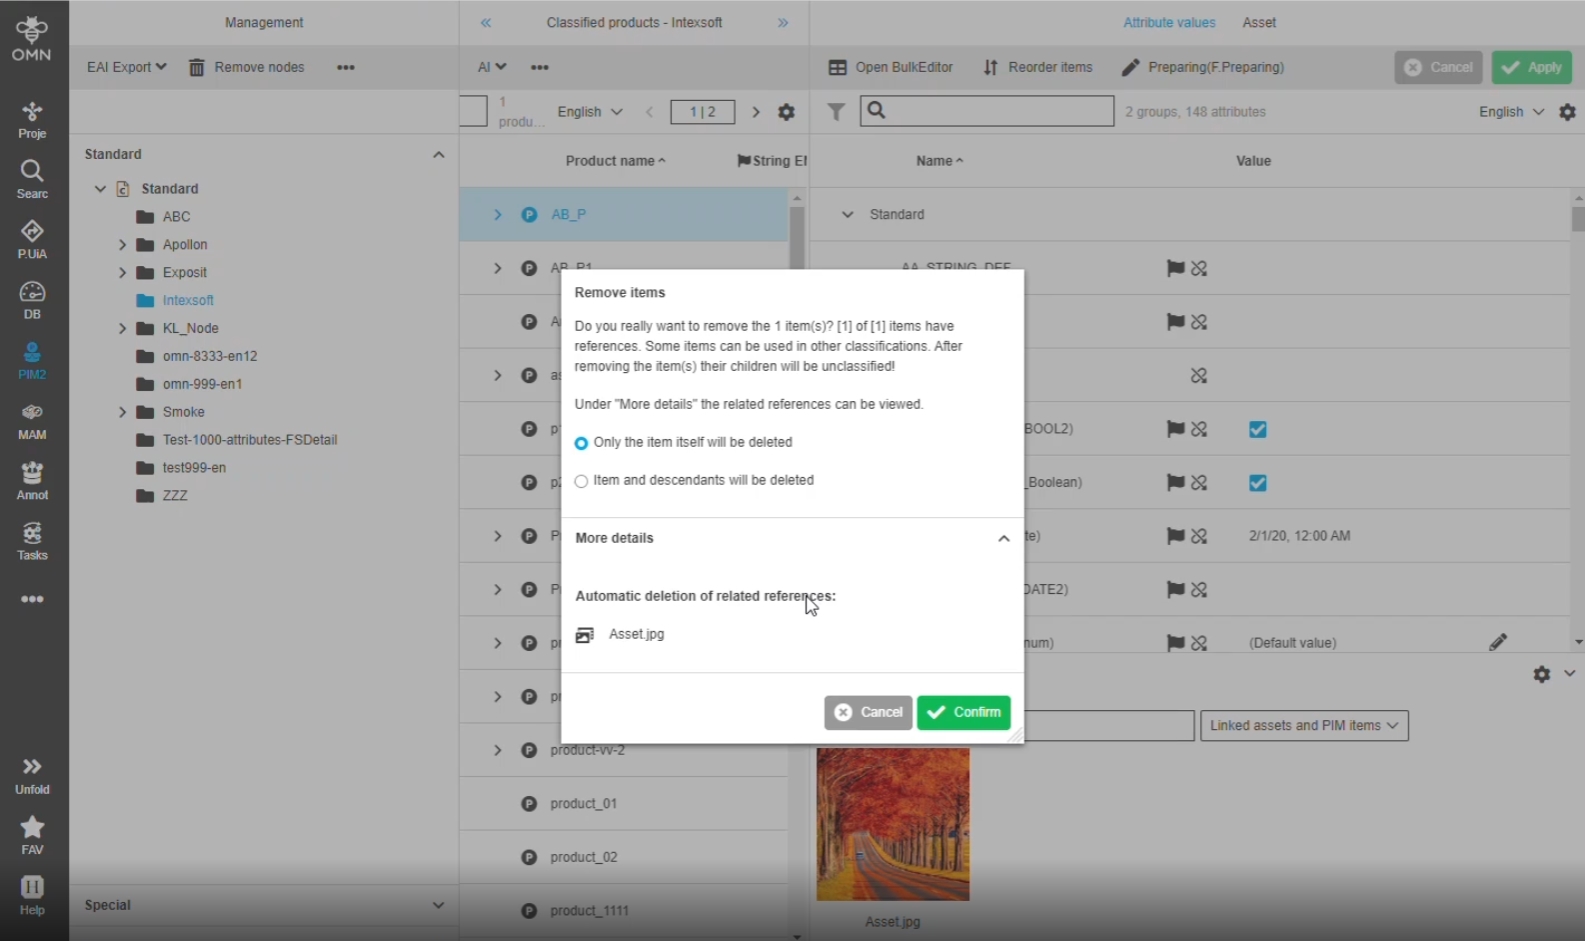This screenshot has width=1585, height=941.
Task: Collapse the More details section
Action: pyautogui.click(x=1003, y=538)
